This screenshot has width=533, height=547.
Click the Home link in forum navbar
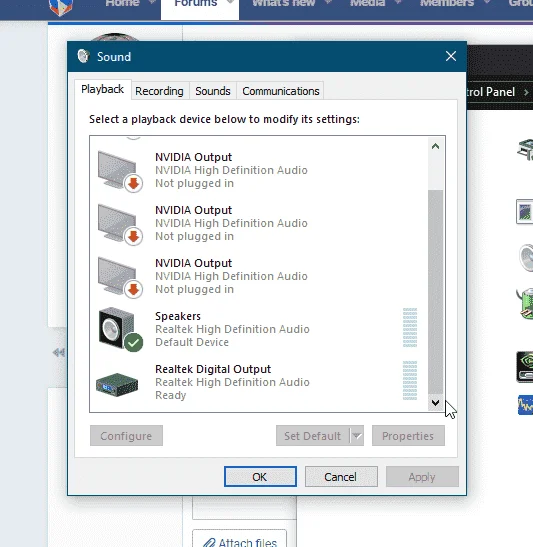122,3
